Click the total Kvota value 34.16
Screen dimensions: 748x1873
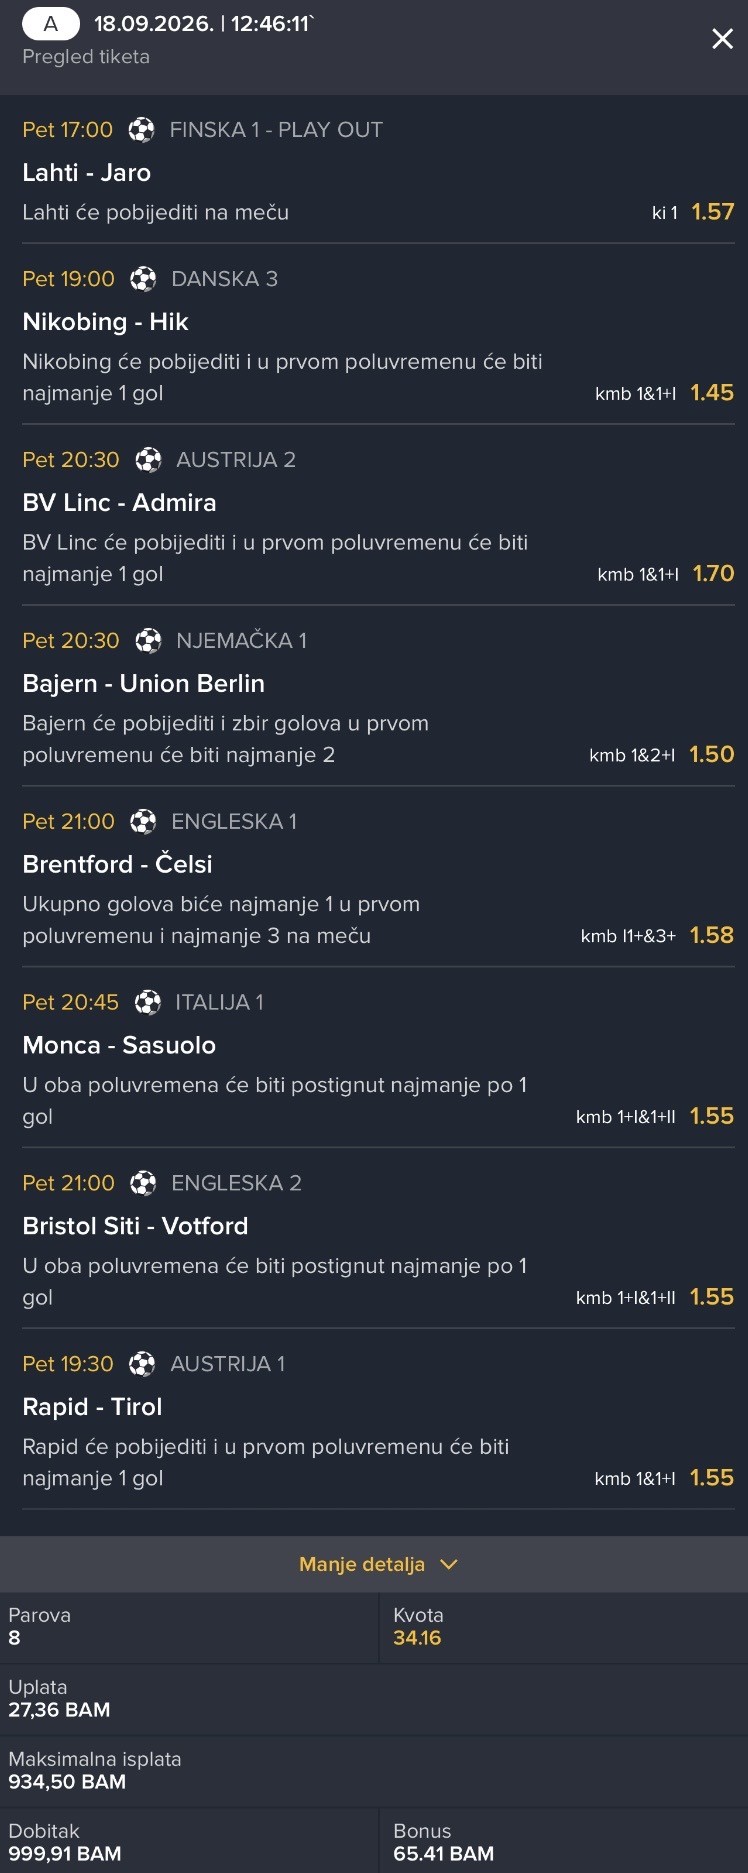(x=417, y=1638)
